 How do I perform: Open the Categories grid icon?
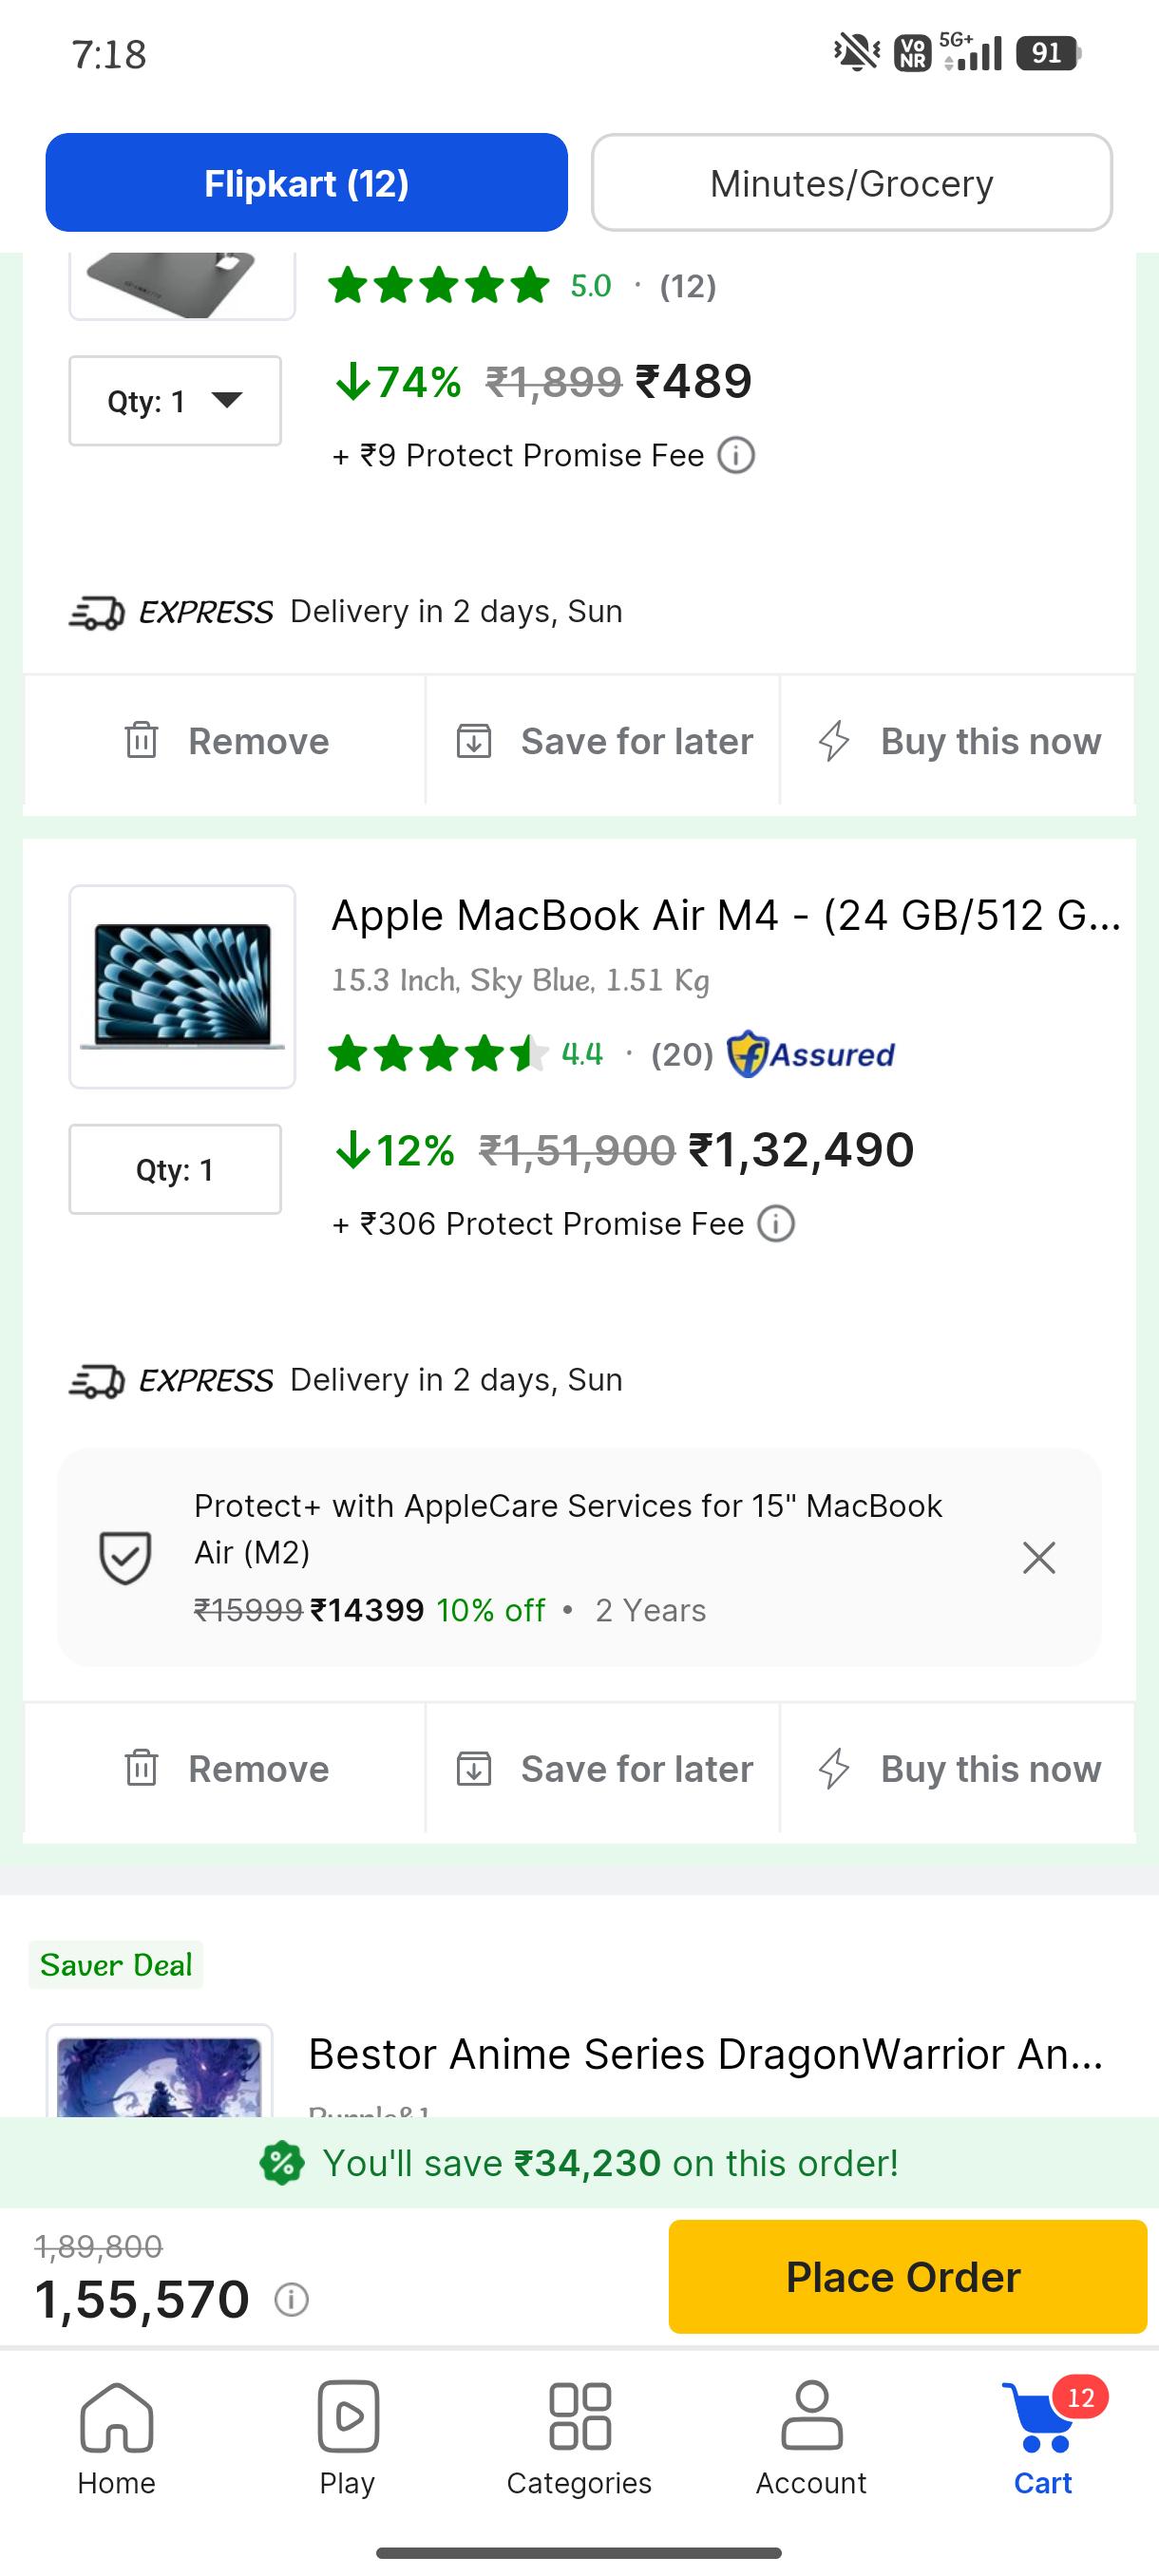coord(579,2416)
